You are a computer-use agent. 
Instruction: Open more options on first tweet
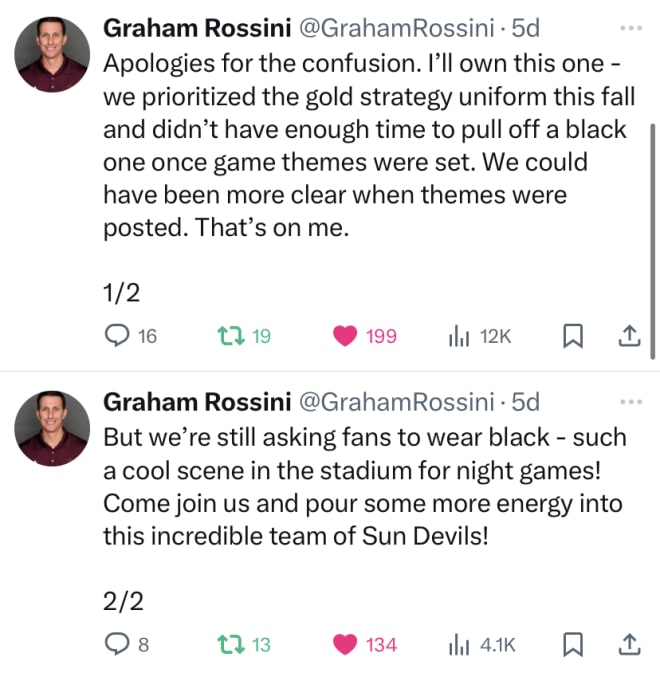[631, 28]
